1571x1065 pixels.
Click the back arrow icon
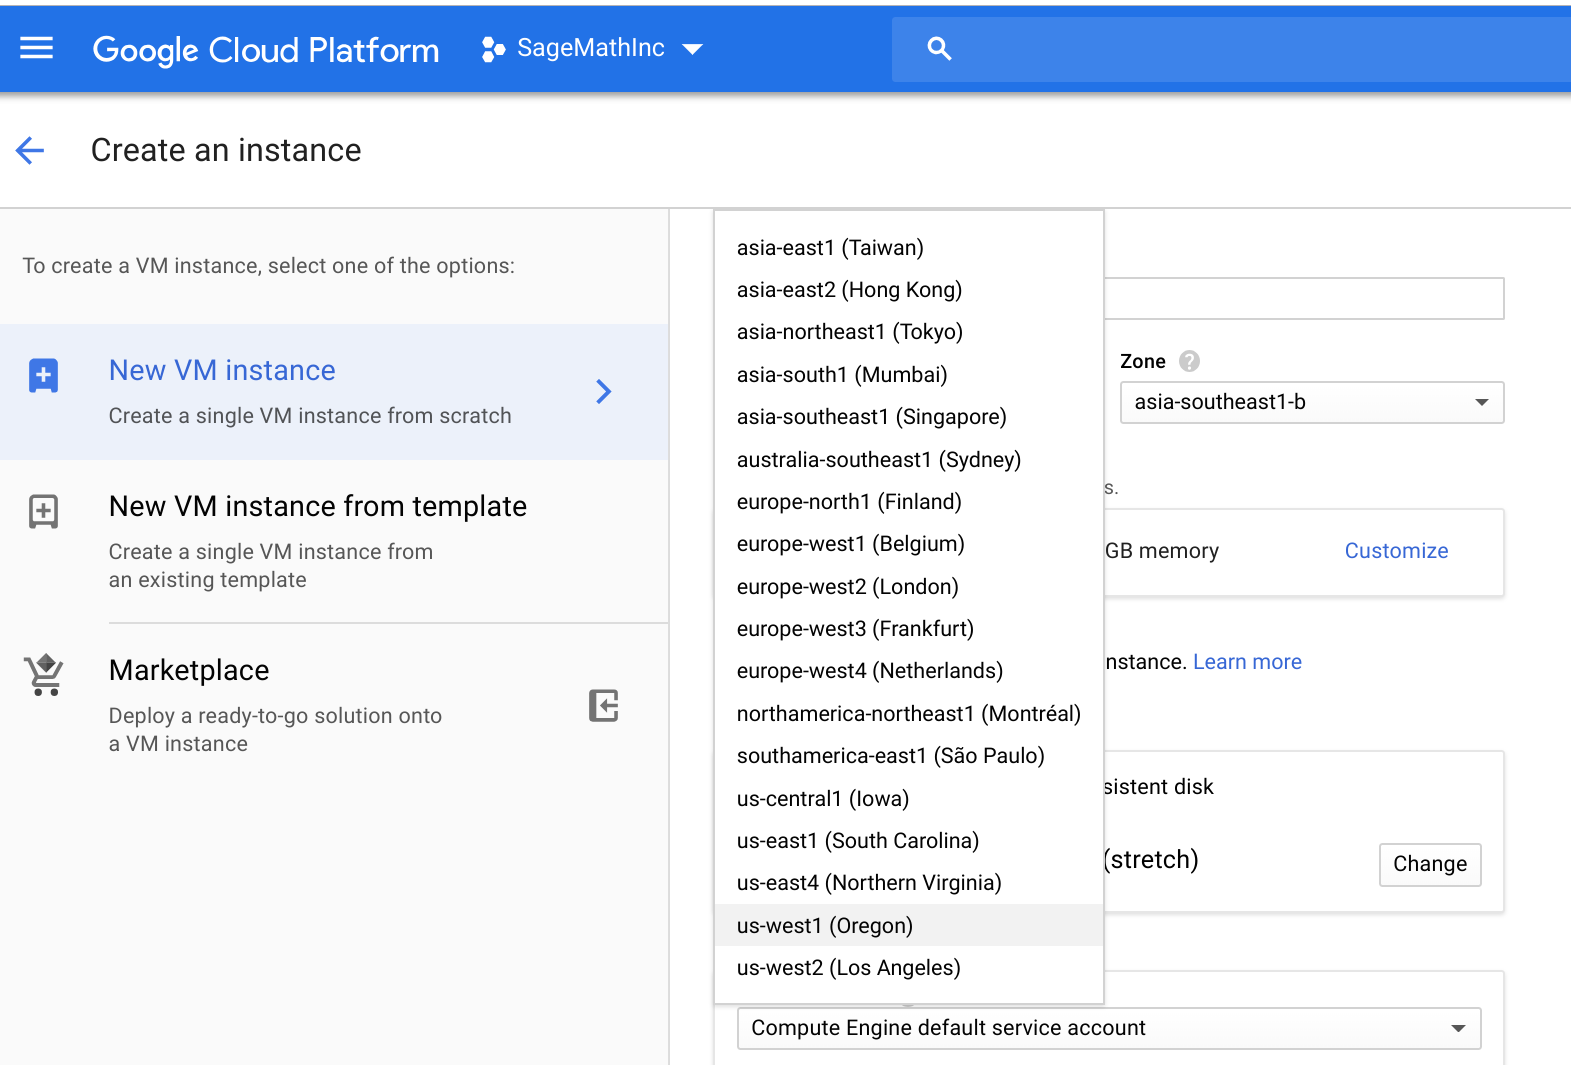tap(30, 151)
